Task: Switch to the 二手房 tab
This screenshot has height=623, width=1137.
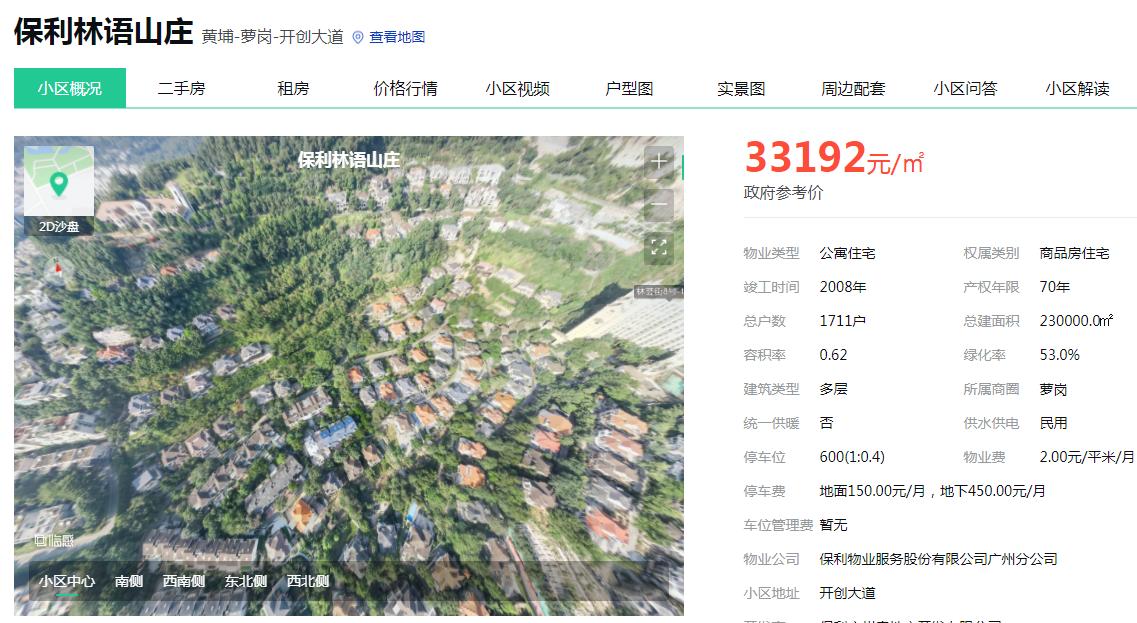Action: point(181,88)
